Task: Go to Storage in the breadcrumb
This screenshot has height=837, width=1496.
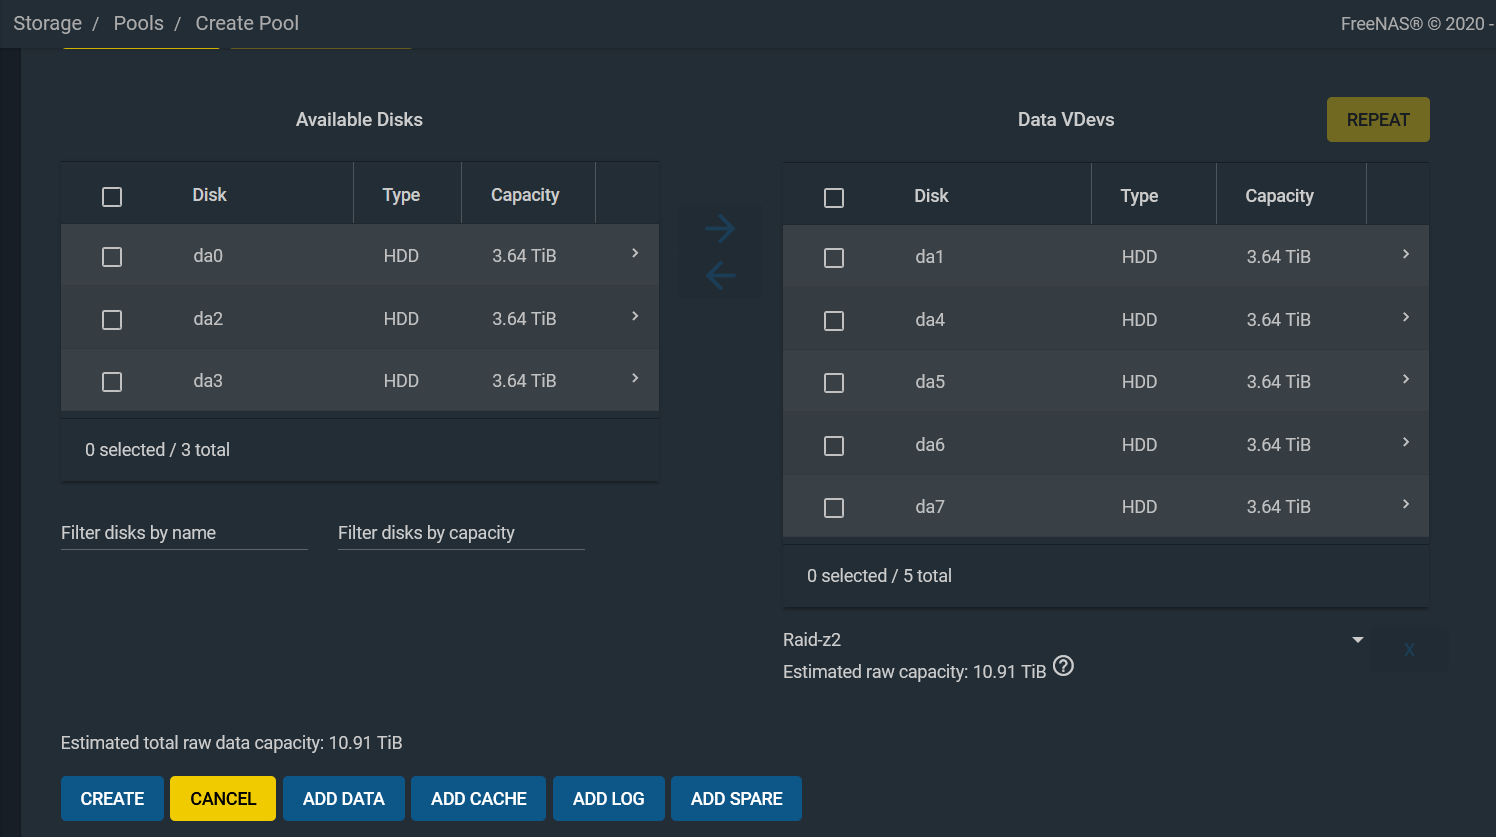Action: click(x=47, y=23)
